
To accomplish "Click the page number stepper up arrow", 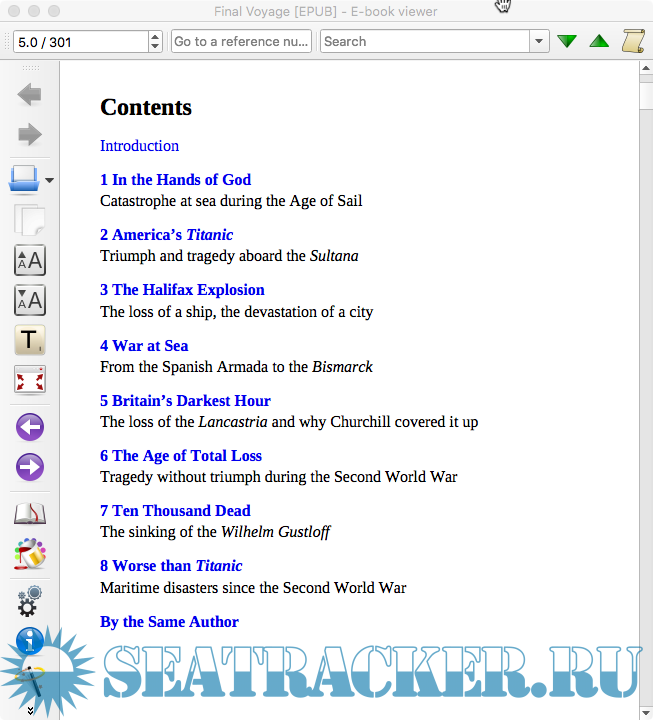I will click(154, 37).
